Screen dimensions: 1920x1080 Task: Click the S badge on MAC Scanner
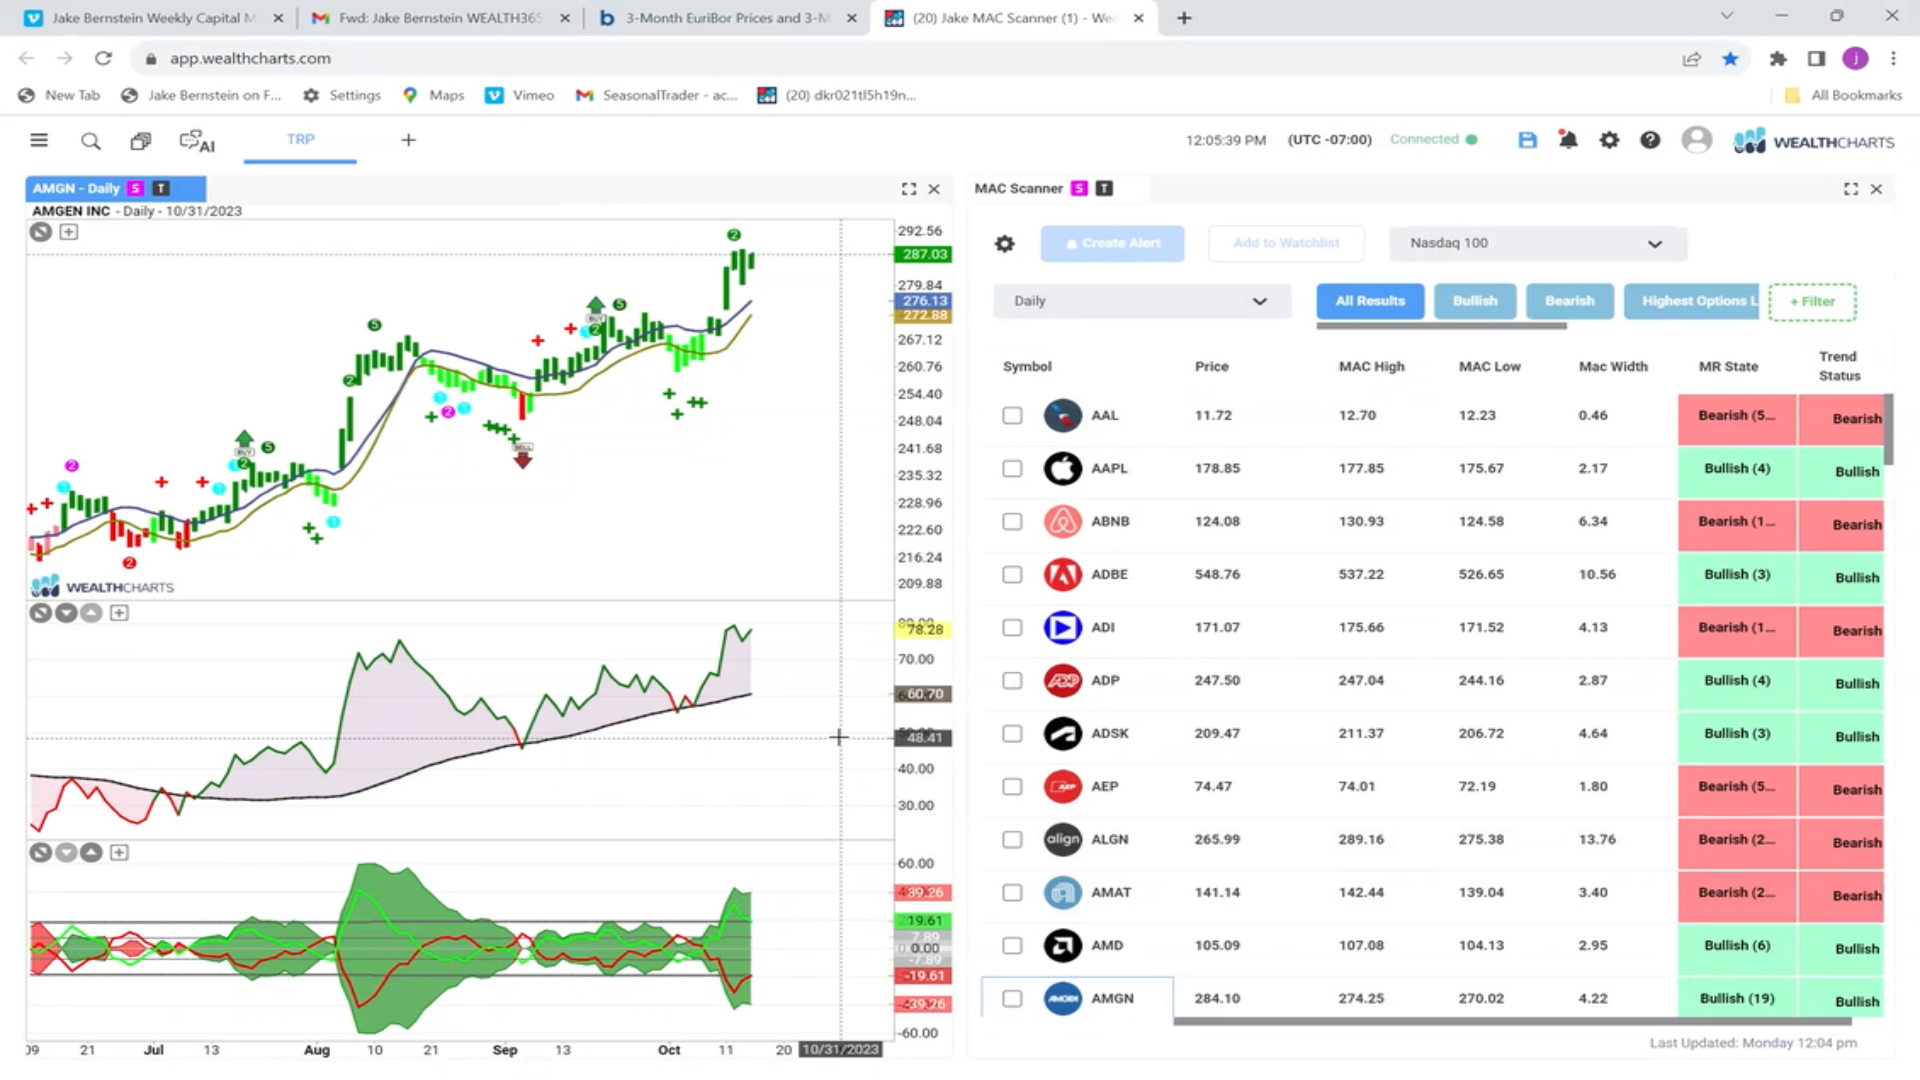pyautogui.click(x=1079, y=188)
